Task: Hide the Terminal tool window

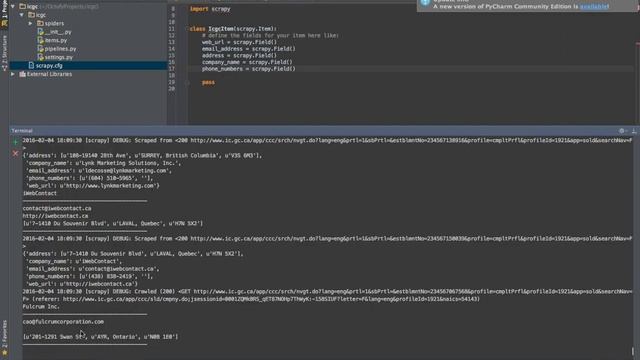Action: [634, 131]
